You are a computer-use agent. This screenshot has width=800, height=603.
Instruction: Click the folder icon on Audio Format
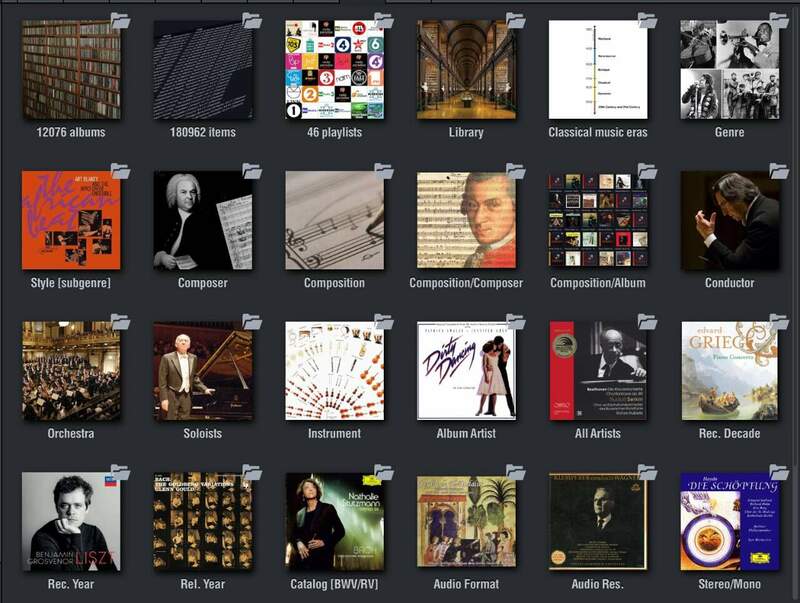click(515, 472)
